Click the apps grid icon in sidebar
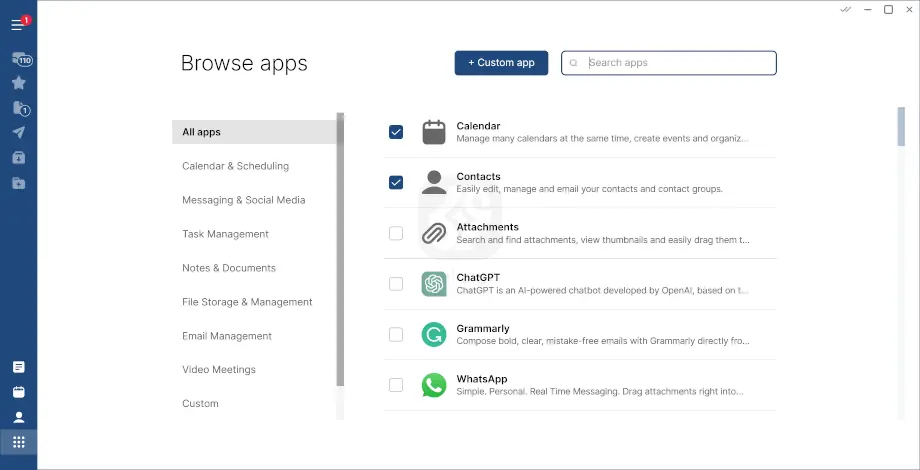This screenshot has width=920, height=470. pos(18,442)
